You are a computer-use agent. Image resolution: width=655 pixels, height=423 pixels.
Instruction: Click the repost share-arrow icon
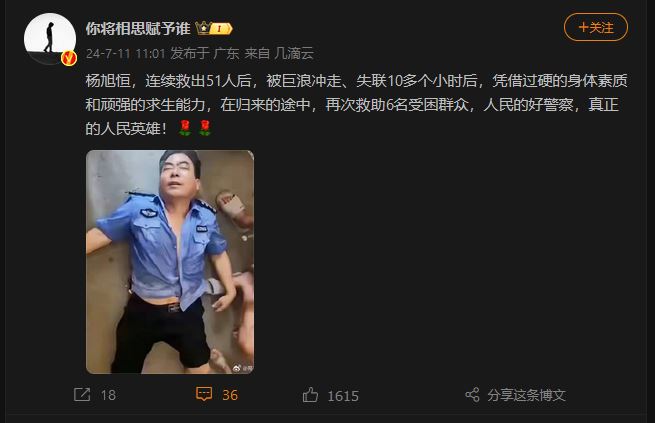(82, 395)
